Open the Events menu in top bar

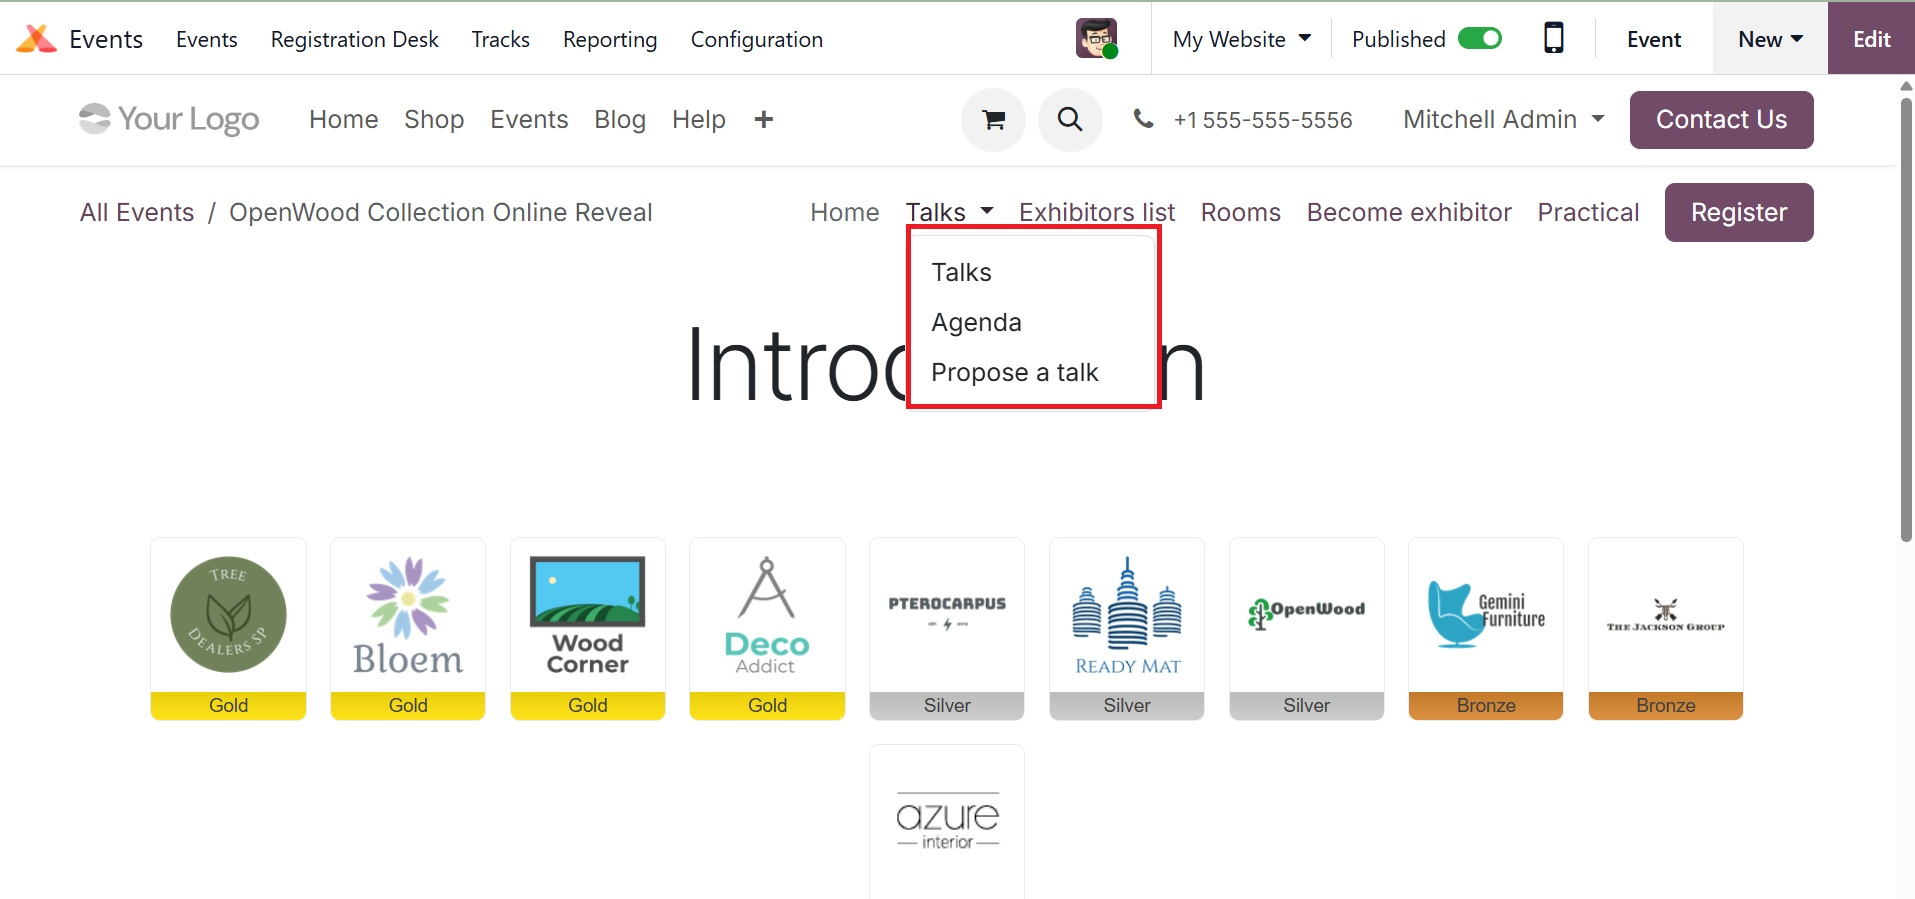click(x=207, y=39)
